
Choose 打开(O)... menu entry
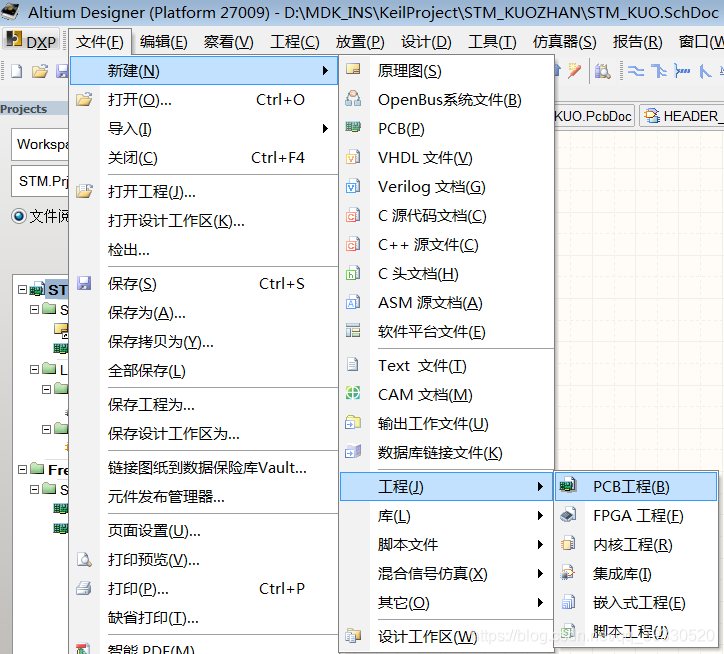pyautogui.click(x=204, y=100)
